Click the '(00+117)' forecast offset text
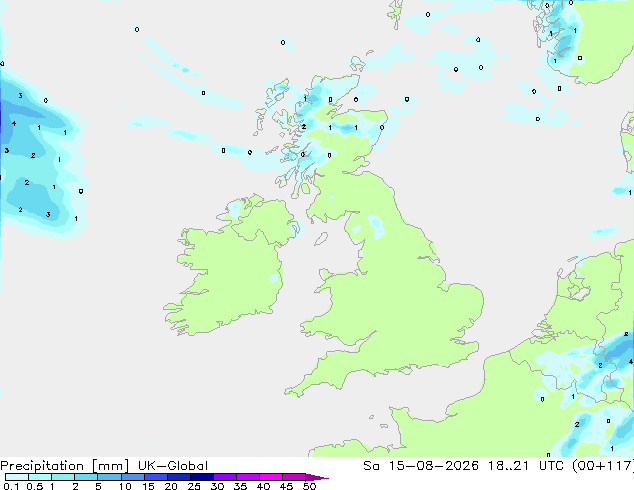 coord(603,466)
